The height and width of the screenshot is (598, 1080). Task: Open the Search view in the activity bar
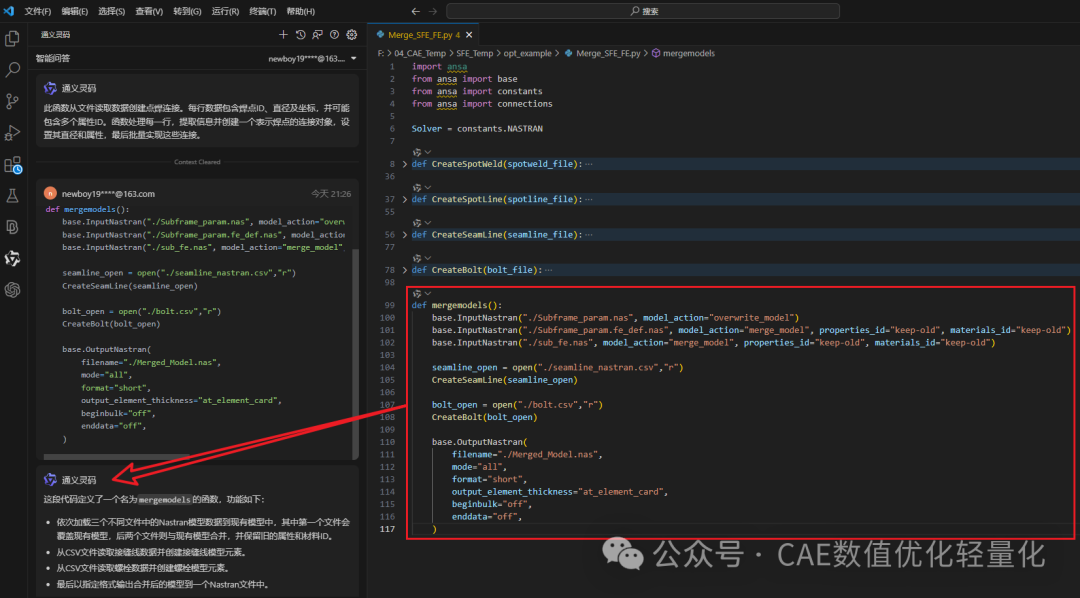[x=12, y=70]
